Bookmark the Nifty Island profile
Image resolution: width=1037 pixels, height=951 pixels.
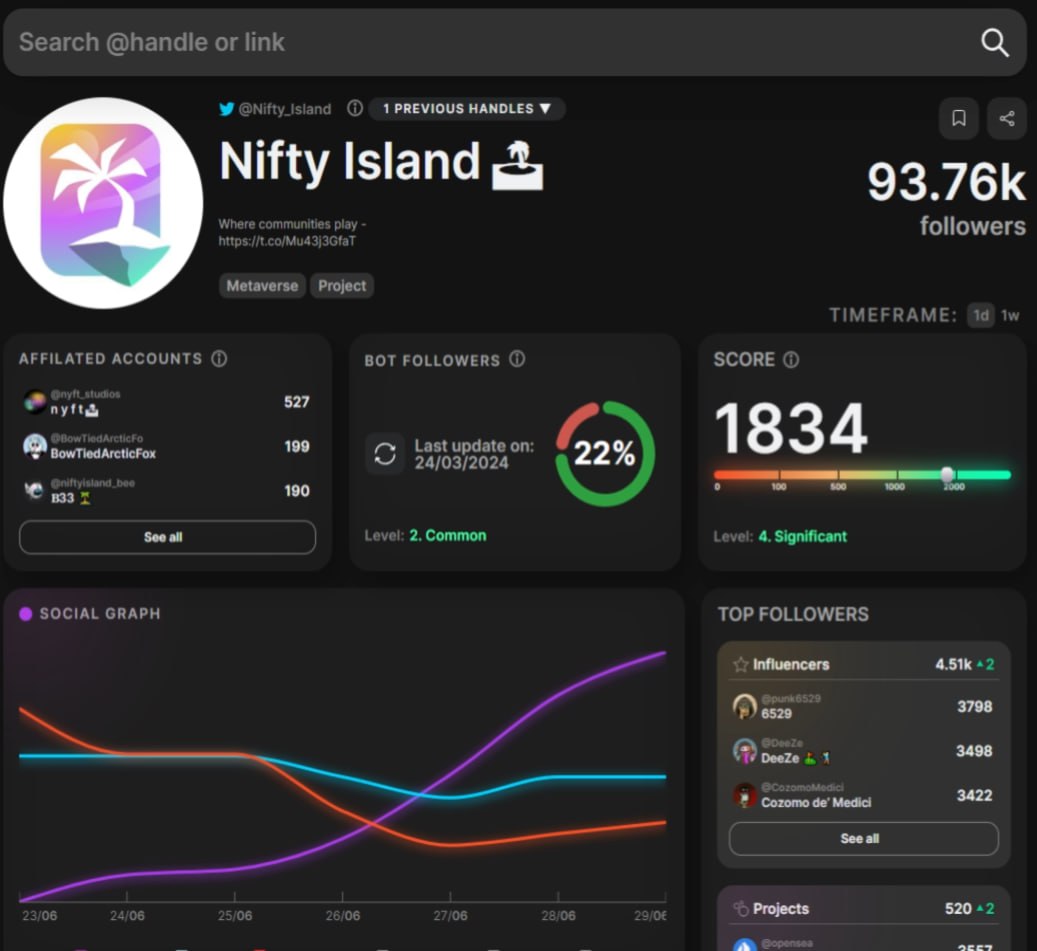[958, 118]
